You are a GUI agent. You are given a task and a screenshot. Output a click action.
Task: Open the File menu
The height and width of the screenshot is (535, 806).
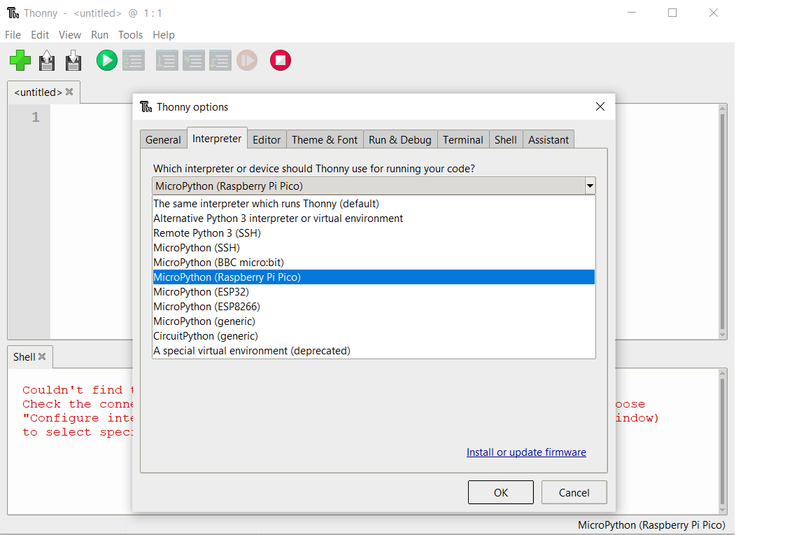[x=13, y=35]
